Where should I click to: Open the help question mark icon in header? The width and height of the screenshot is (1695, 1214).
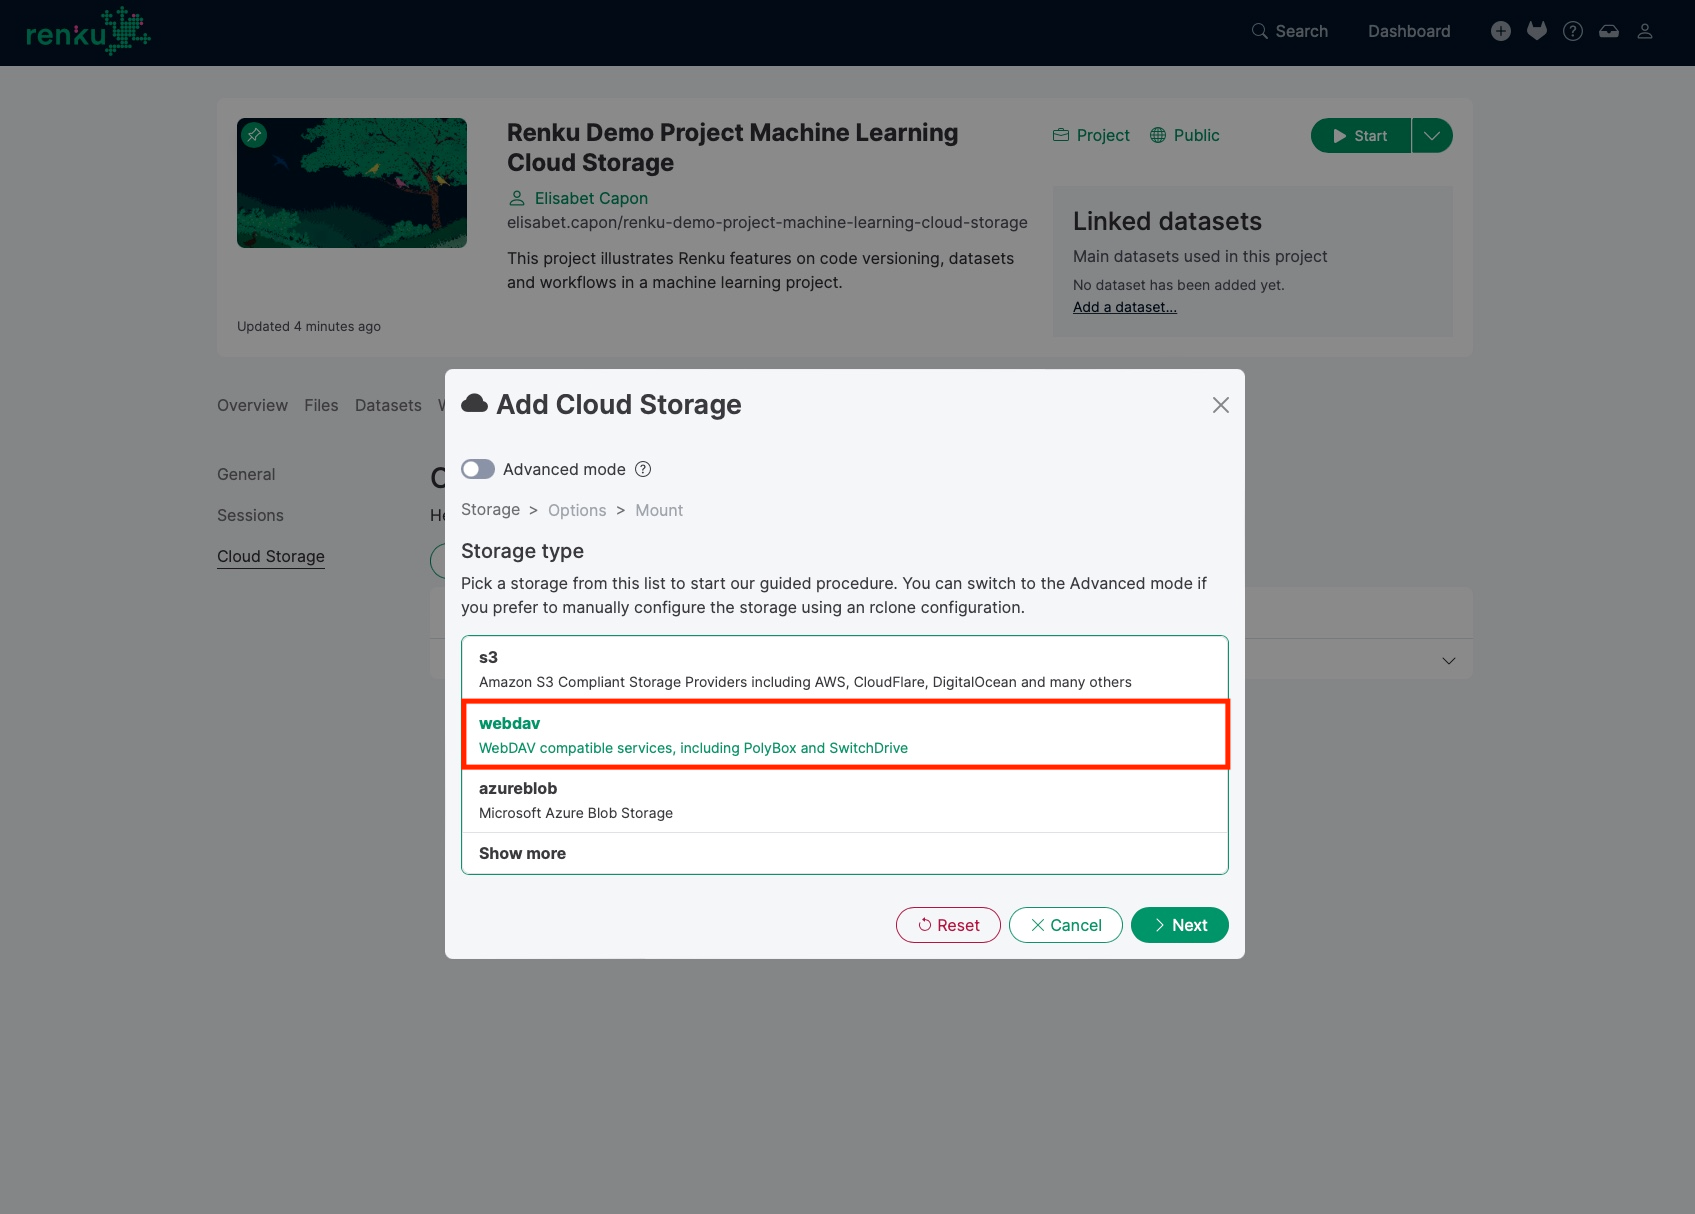[1573, 31]
